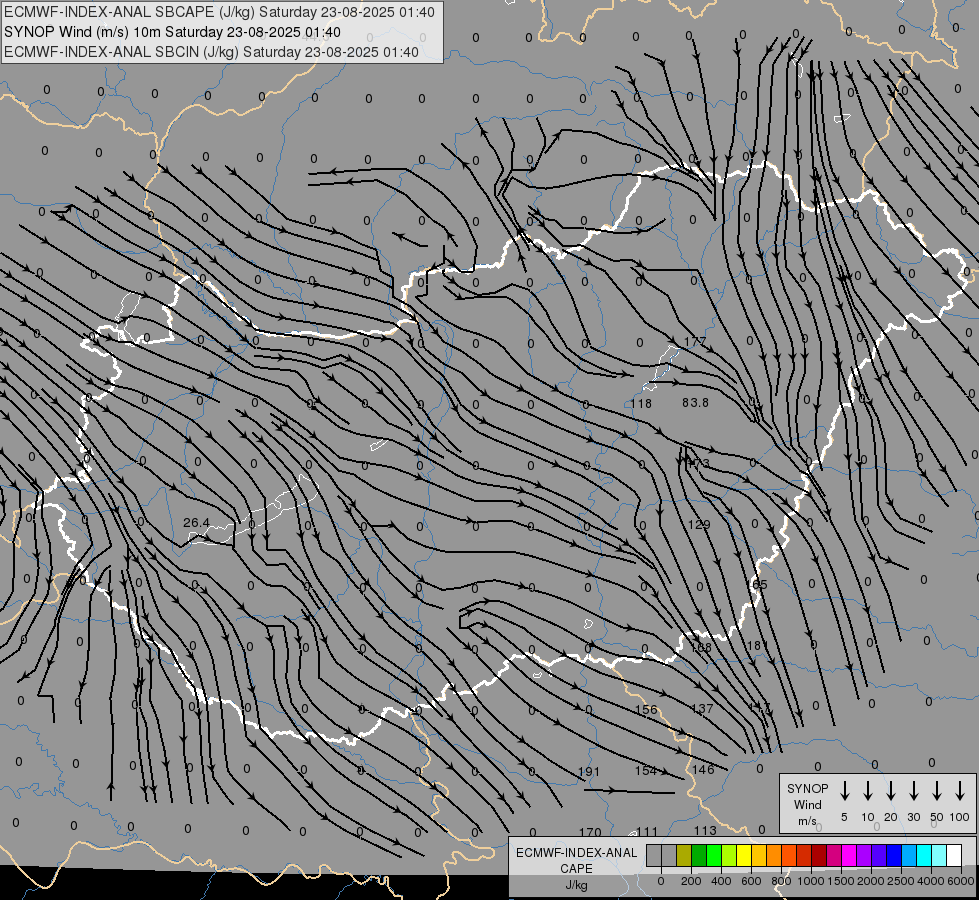The image size is (979, 900).
Task: Click the 100 m/s wind arrow in the legend
Action: coord(960,791)
